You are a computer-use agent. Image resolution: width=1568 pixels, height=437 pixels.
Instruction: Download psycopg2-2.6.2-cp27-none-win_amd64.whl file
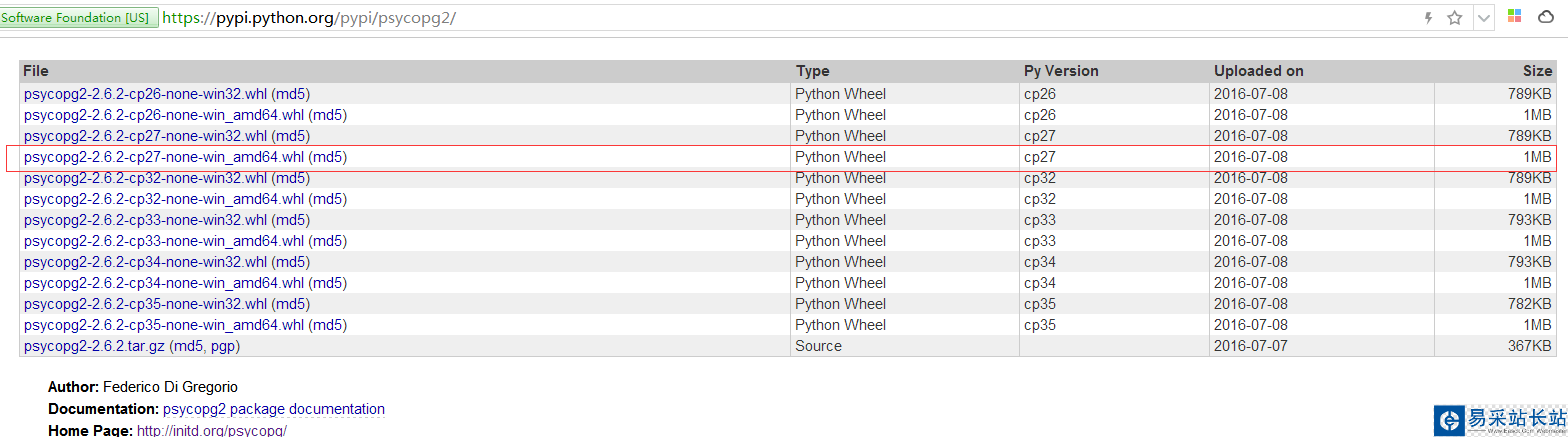point(163,157)
